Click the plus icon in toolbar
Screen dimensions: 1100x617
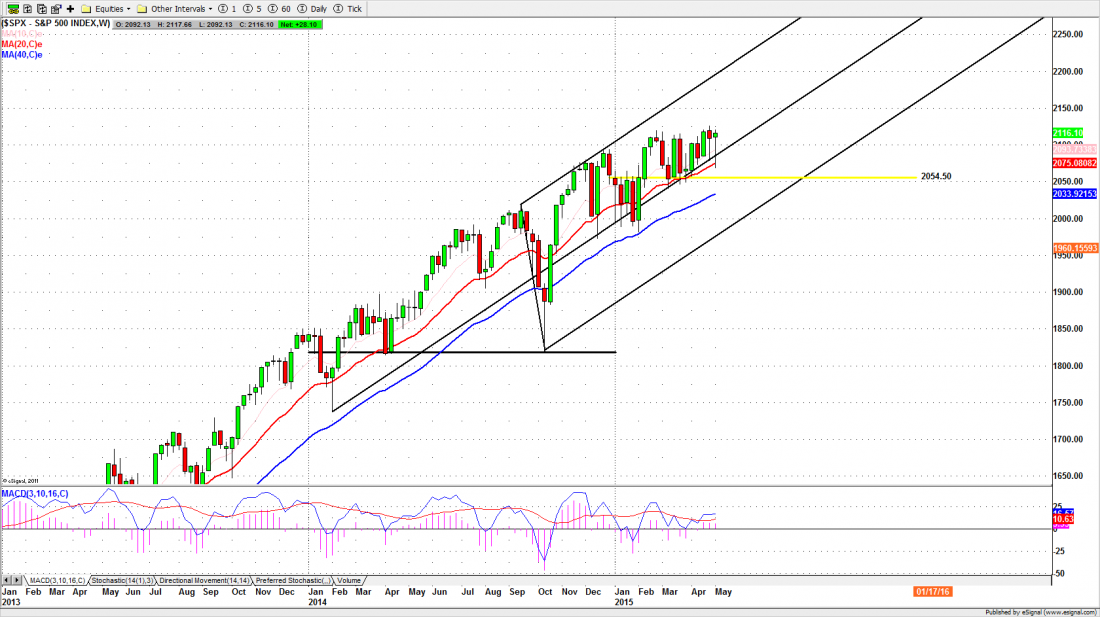point(70,8)
